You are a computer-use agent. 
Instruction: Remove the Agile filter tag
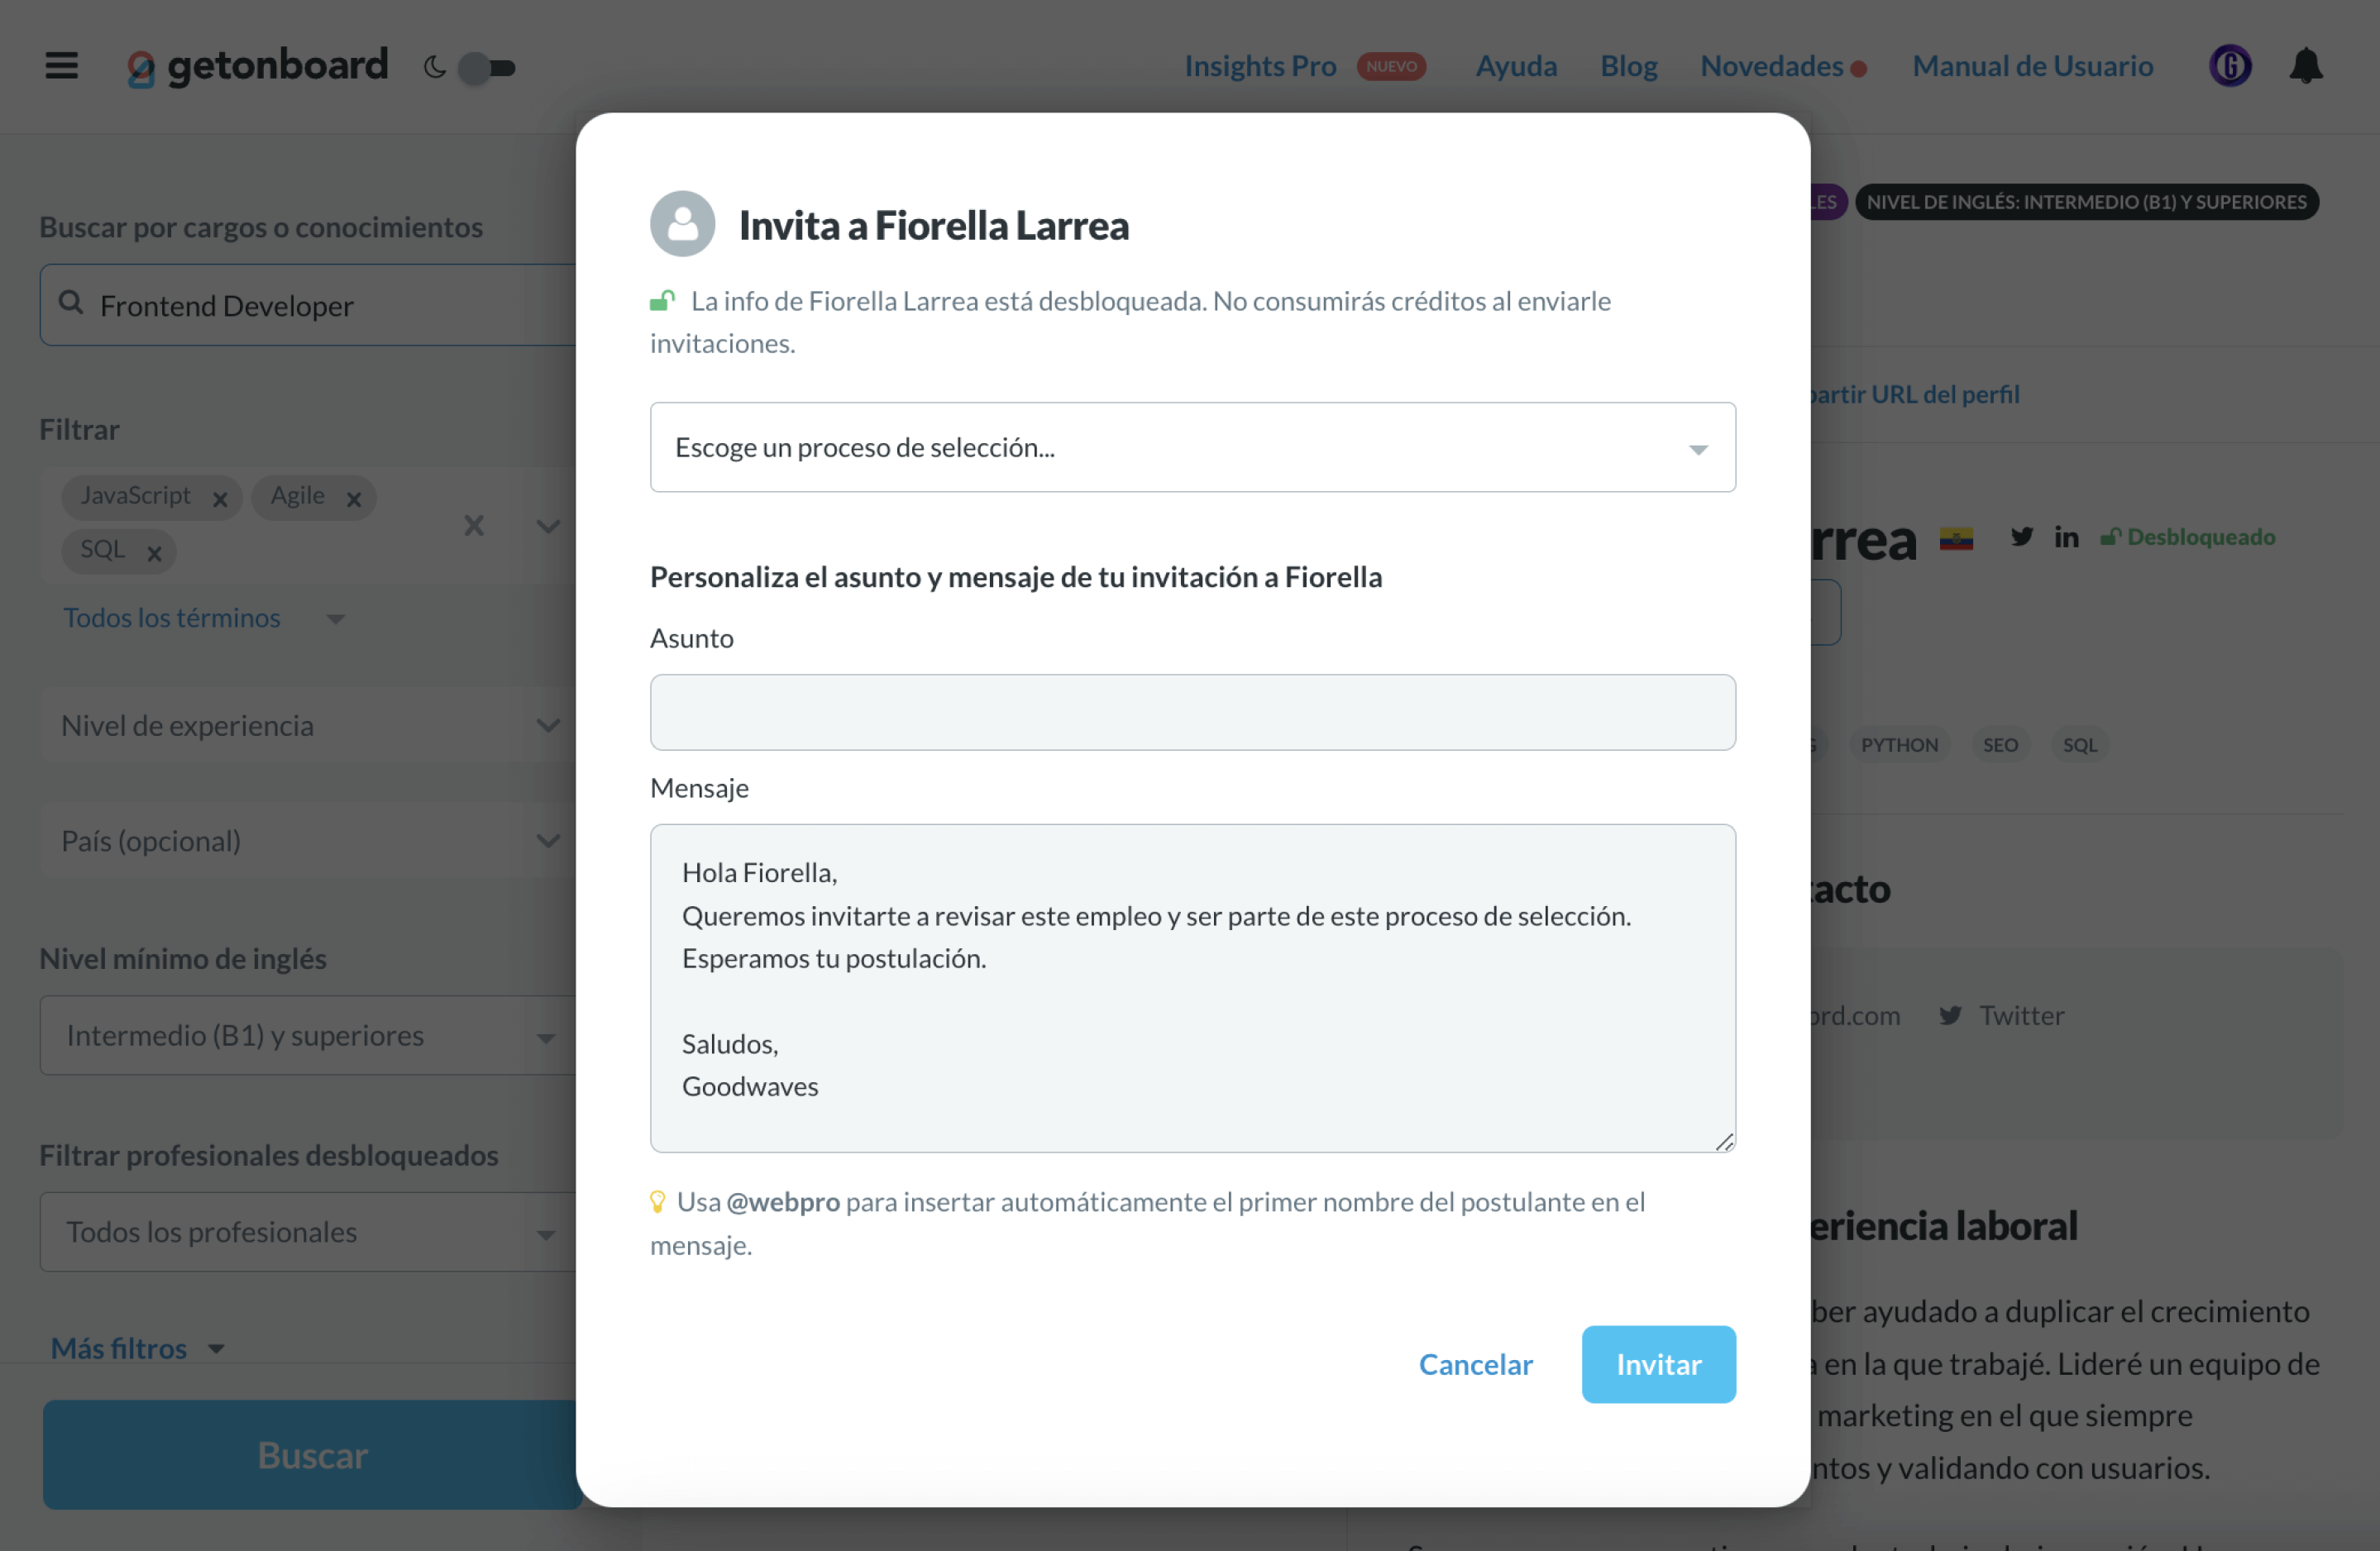coord(353,498)
